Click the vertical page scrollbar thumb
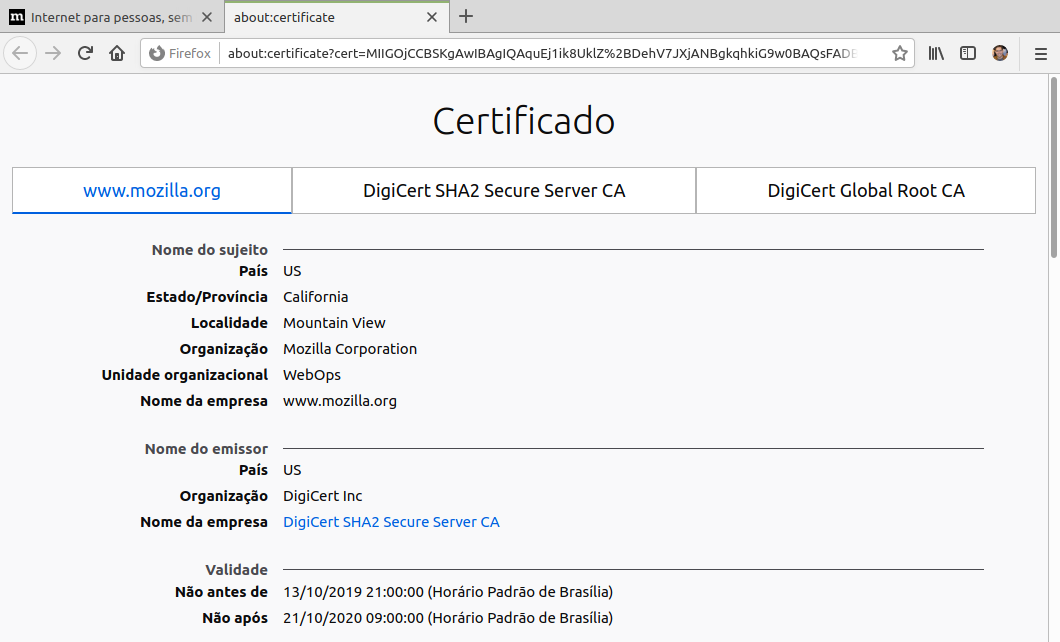The image size is (1060, 642). (1053, 167)
